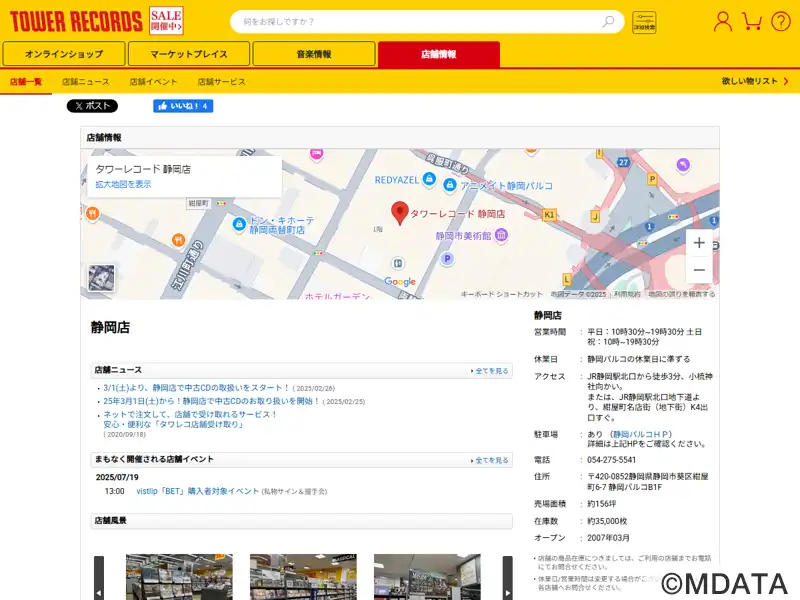
Task: Click the J exit marker on map
Action: point(595,216)
